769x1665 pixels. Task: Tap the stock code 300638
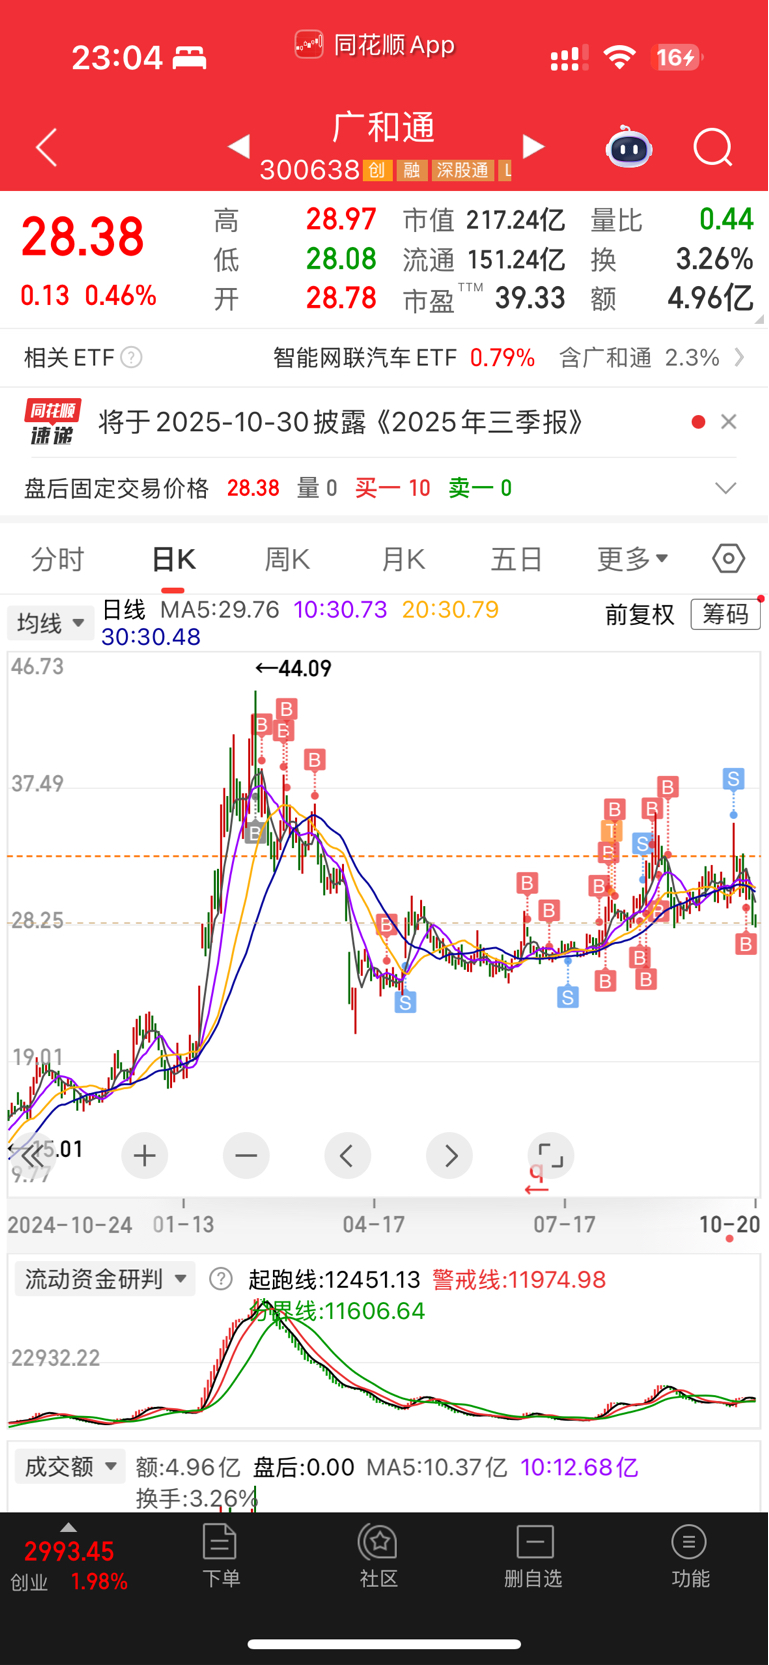(310, 170)
